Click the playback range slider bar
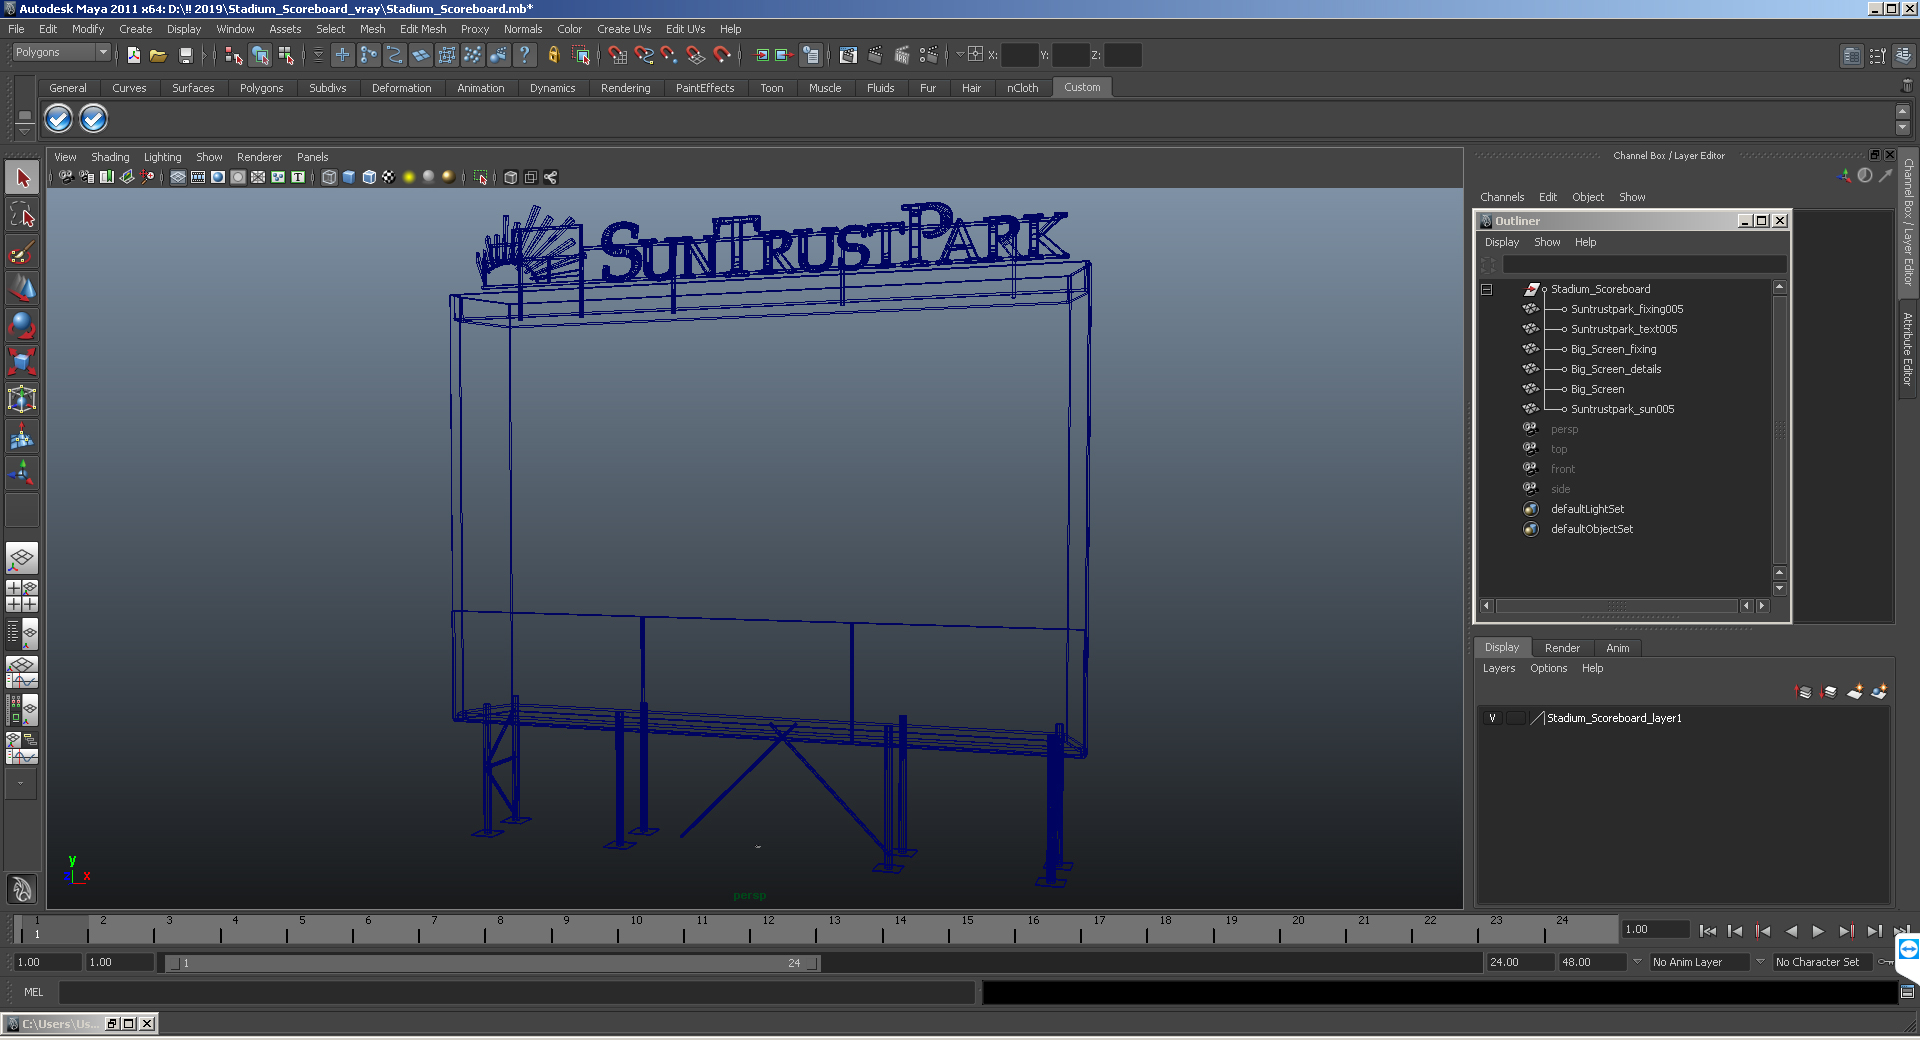Image resolution: width=1920 pixels, height=1040 pixels. point(492,963)
